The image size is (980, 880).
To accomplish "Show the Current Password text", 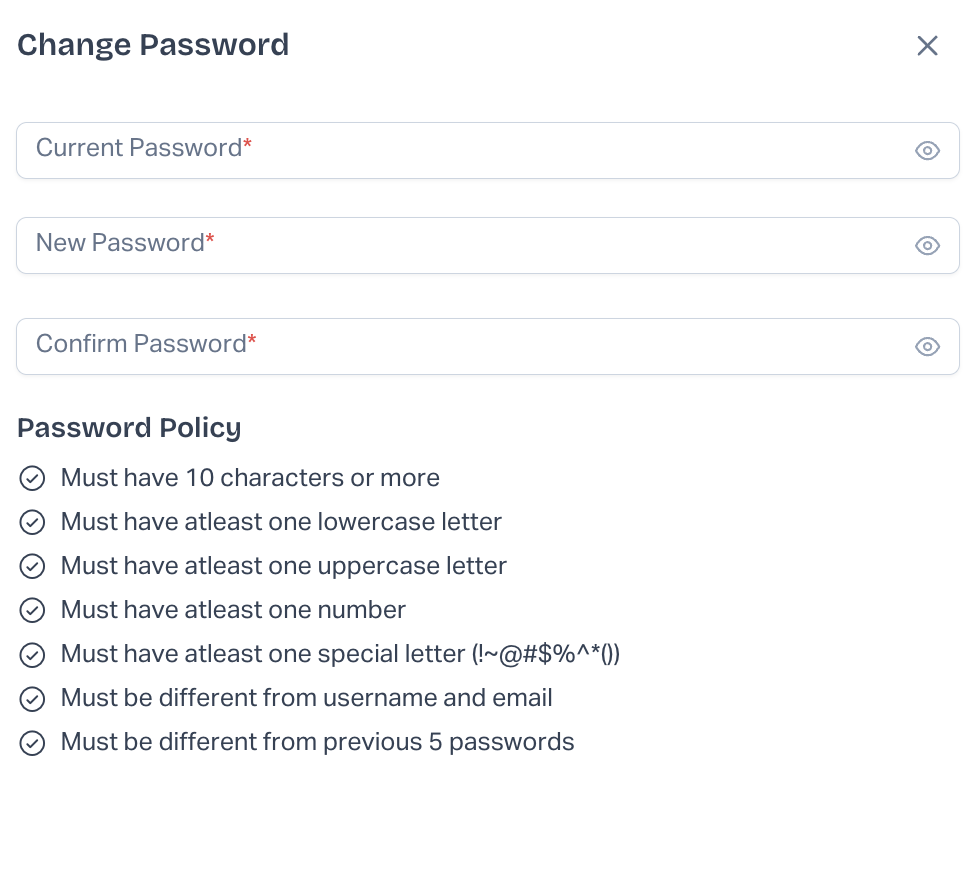I will [927, 151].
